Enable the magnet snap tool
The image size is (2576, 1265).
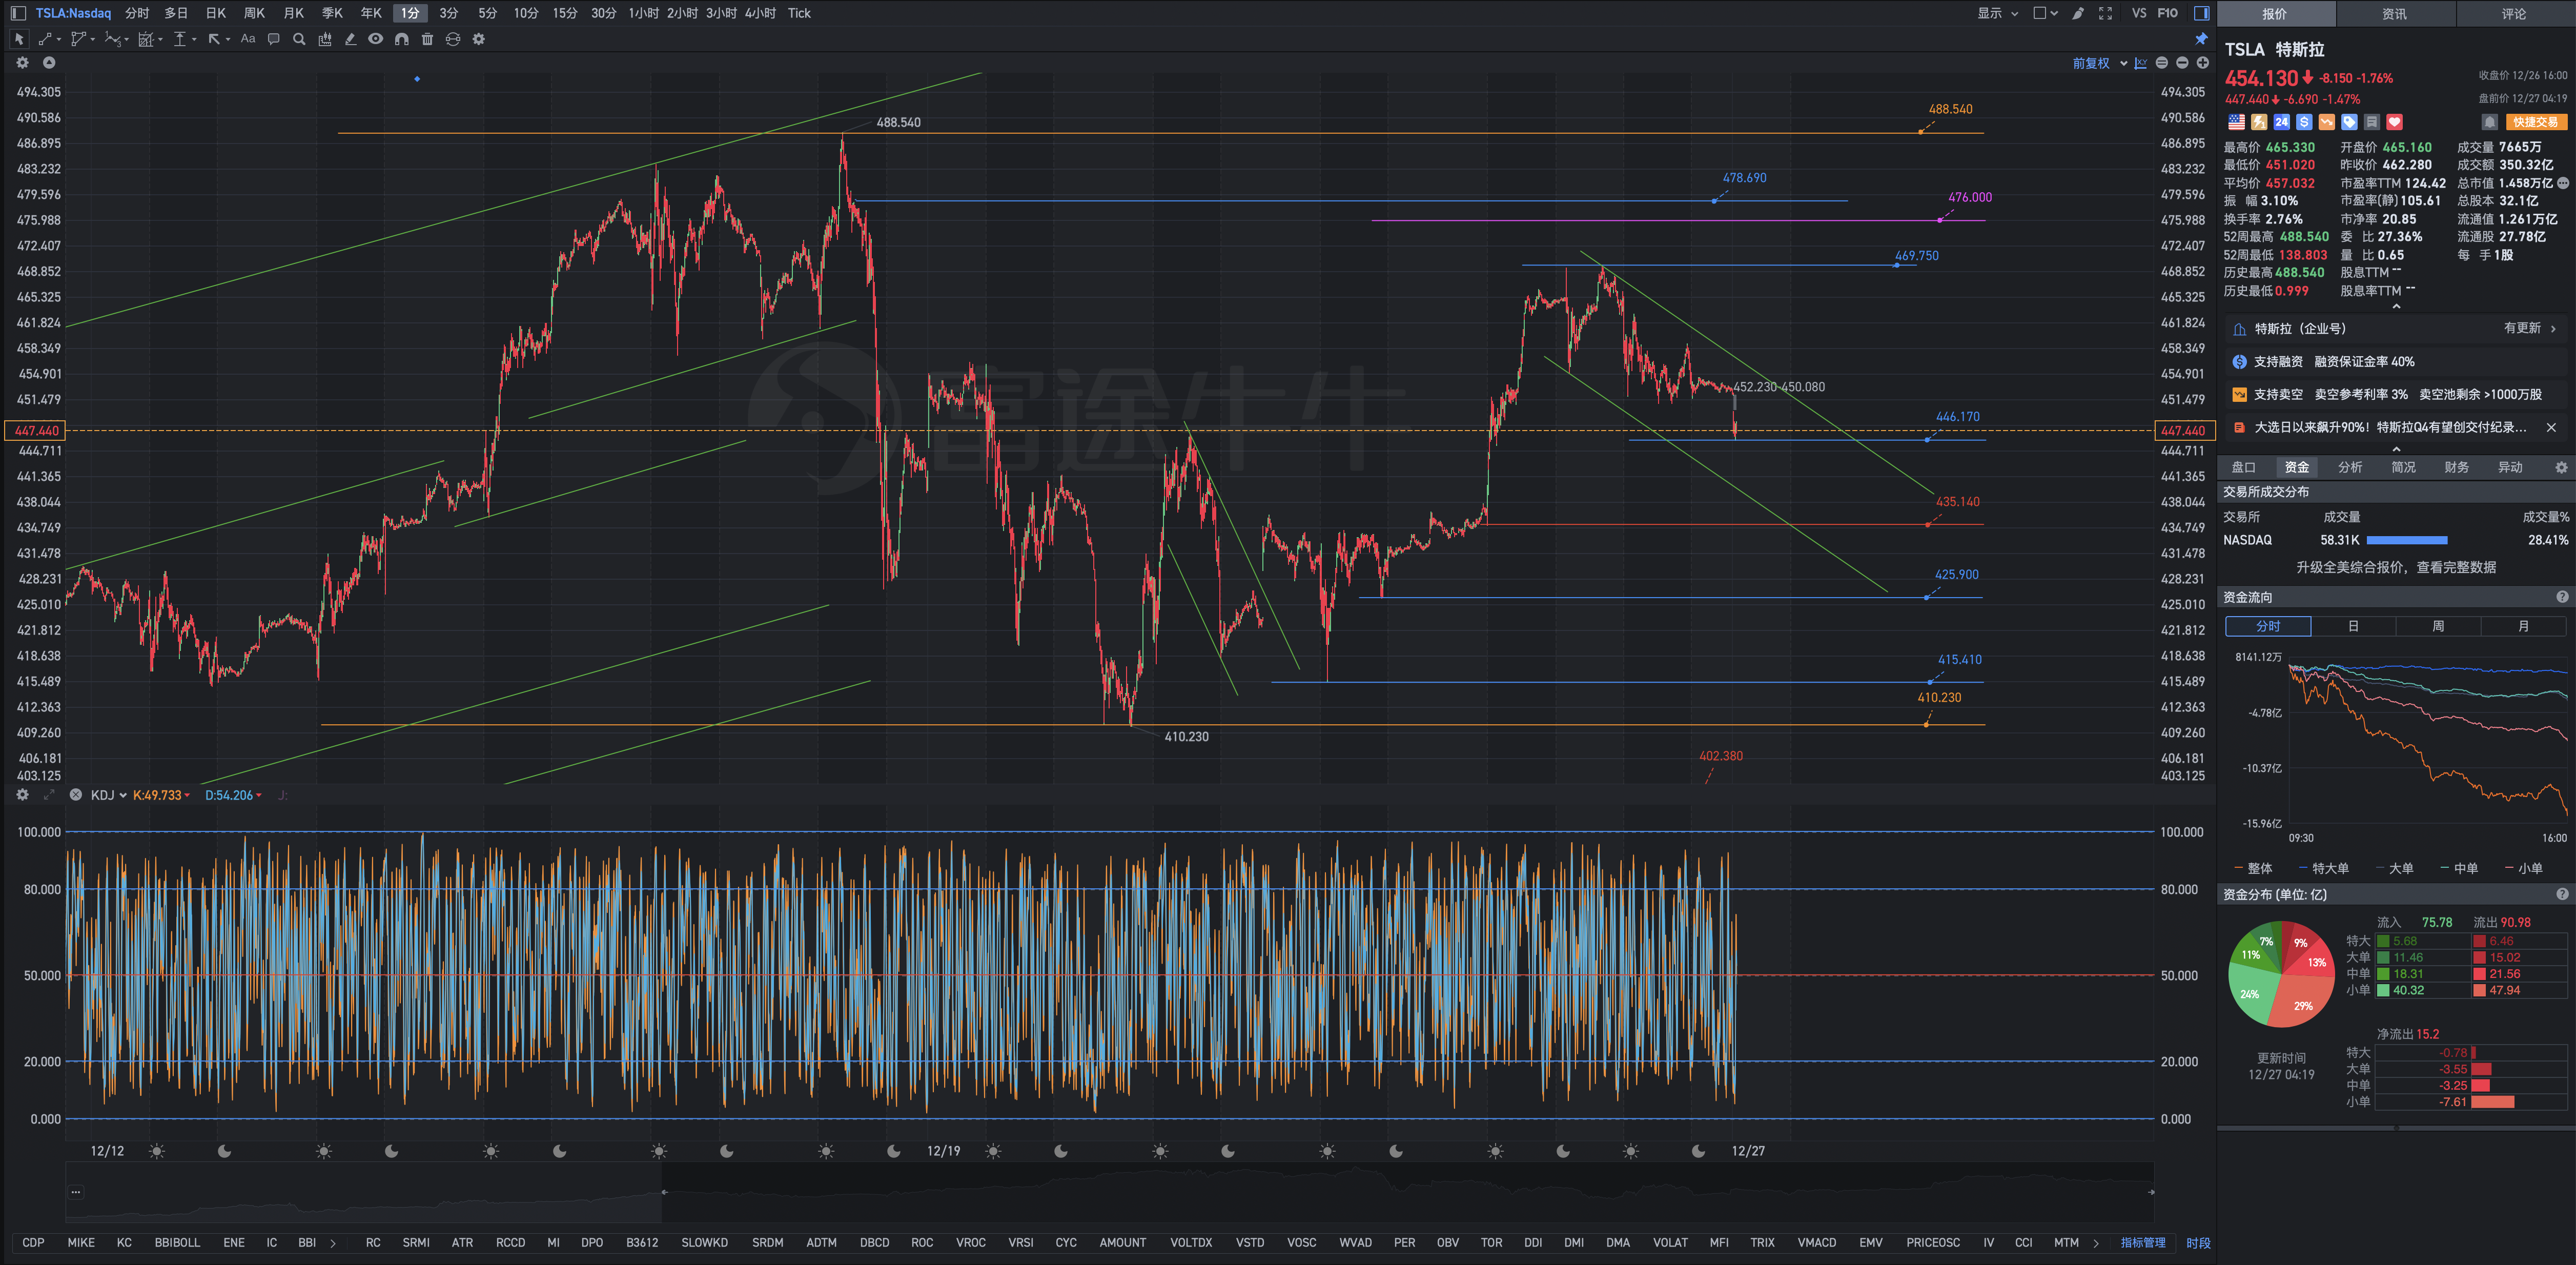point(401,39)
